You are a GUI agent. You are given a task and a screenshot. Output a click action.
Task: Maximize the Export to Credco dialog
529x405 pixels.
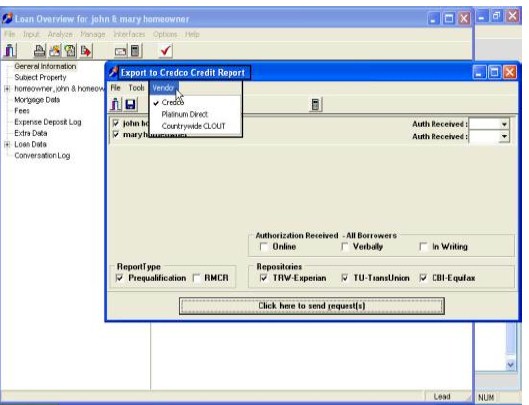(494, 72)
